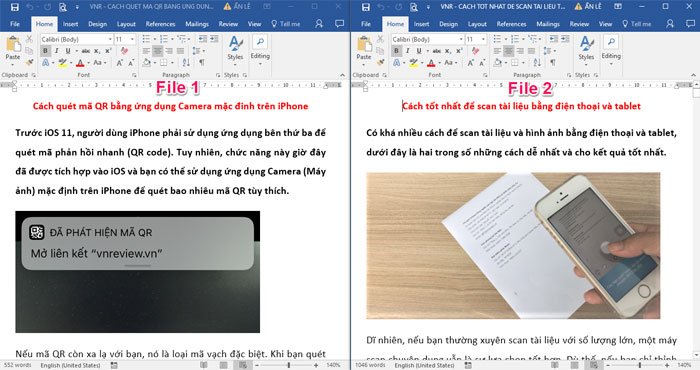Click 552 words count in status bar
This screenshot has height=370, width=700.
point(17,365)
